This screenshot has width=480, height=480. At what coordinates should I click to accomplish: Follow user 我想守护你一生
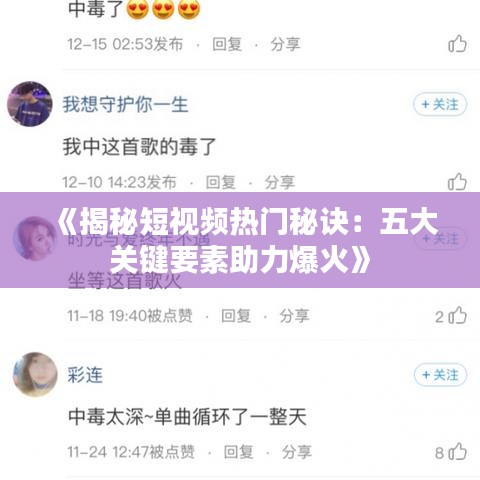tap(440, 104)
